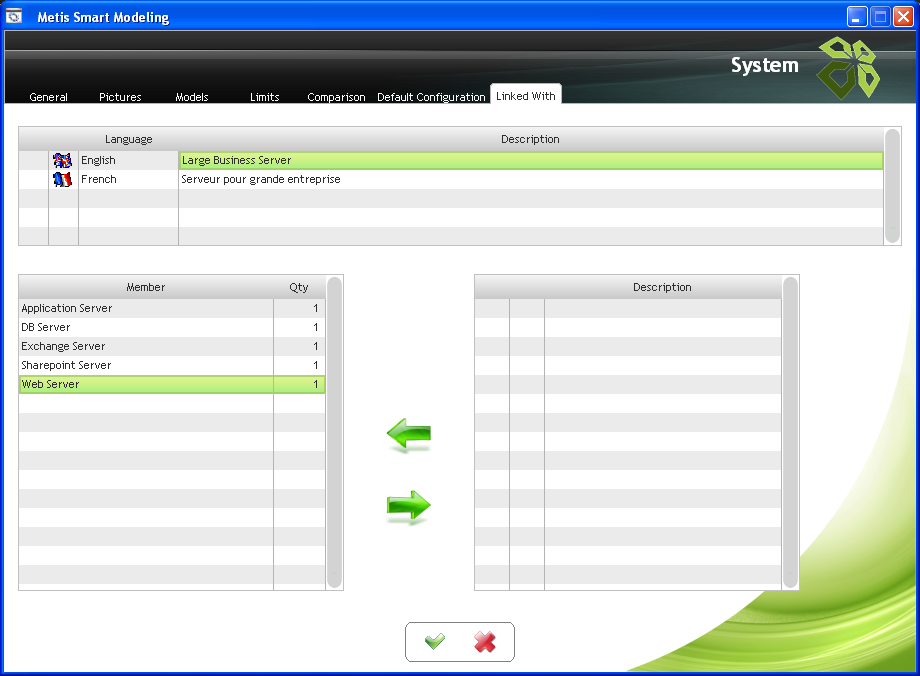Open the Default Configuration tab
Viewport: 920px width, 676px height.
pyautogui.click(x=431, y=97)
